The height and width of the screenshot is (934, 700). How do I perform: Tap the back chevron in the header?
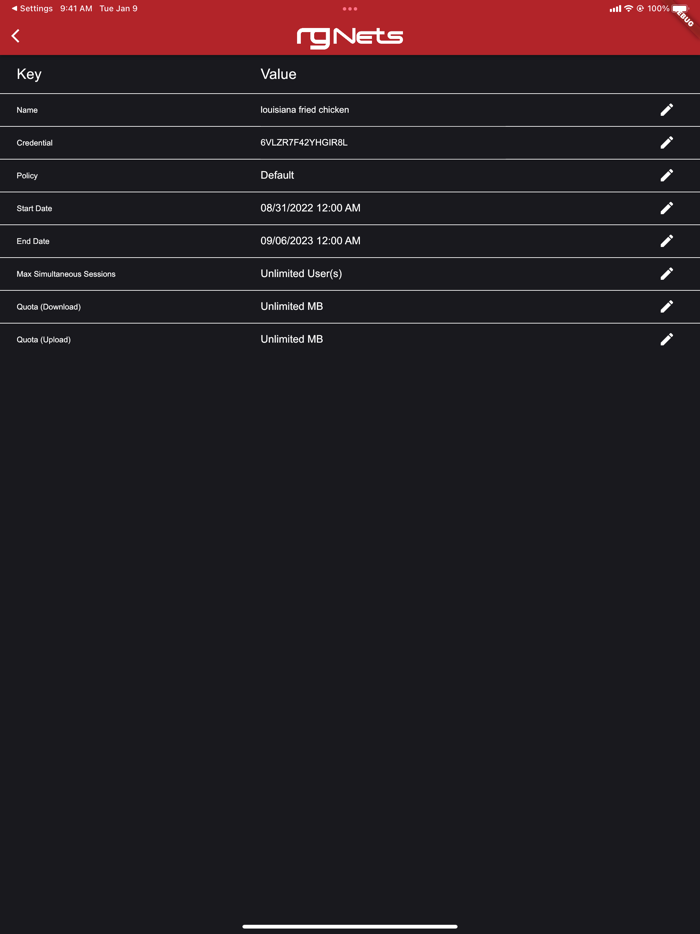click(x=15, y=35)
